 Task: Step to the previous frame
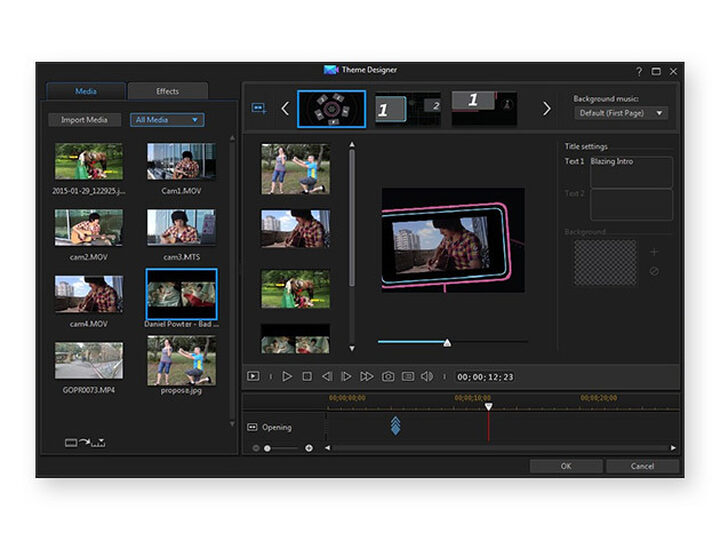326,376
